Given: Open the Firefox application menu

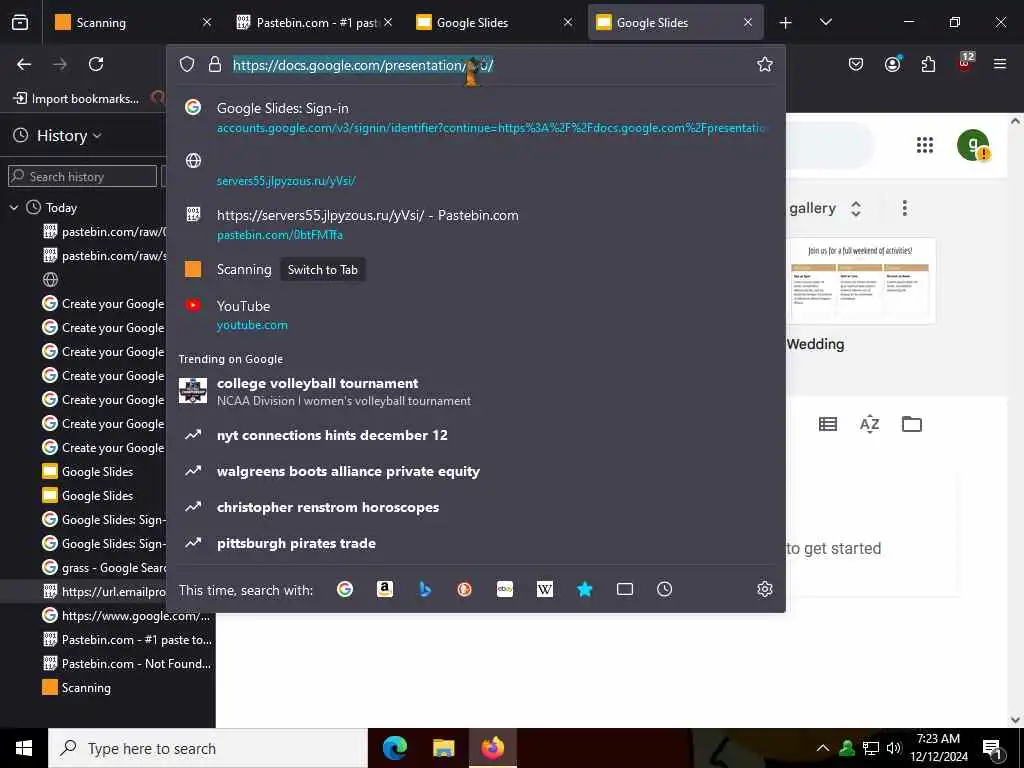Looking at the screenshot, I should coord(1000,64).
